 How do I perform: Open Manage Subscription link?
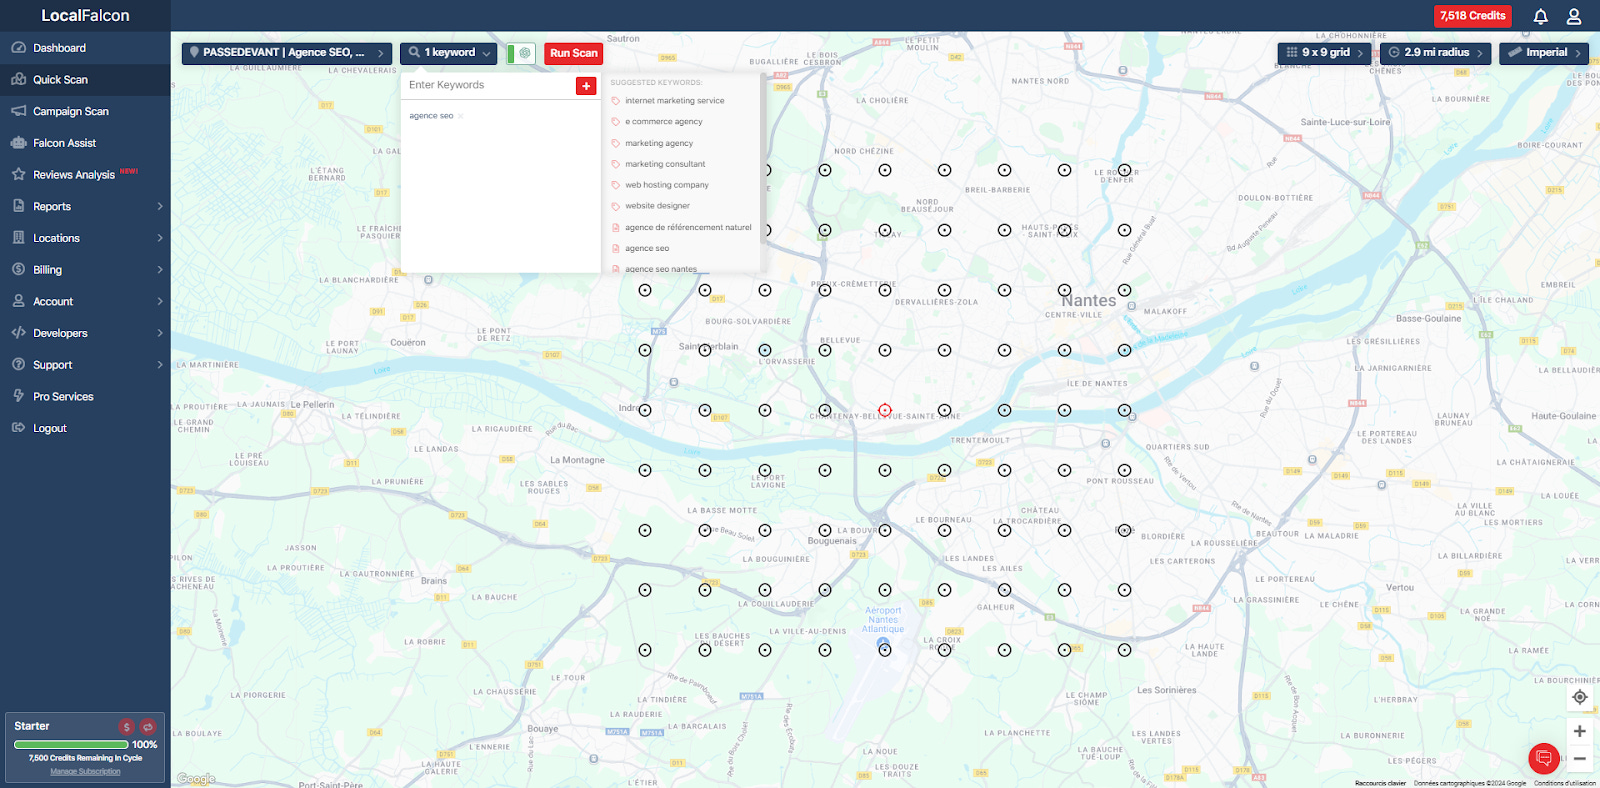click(x=85, y=772)
